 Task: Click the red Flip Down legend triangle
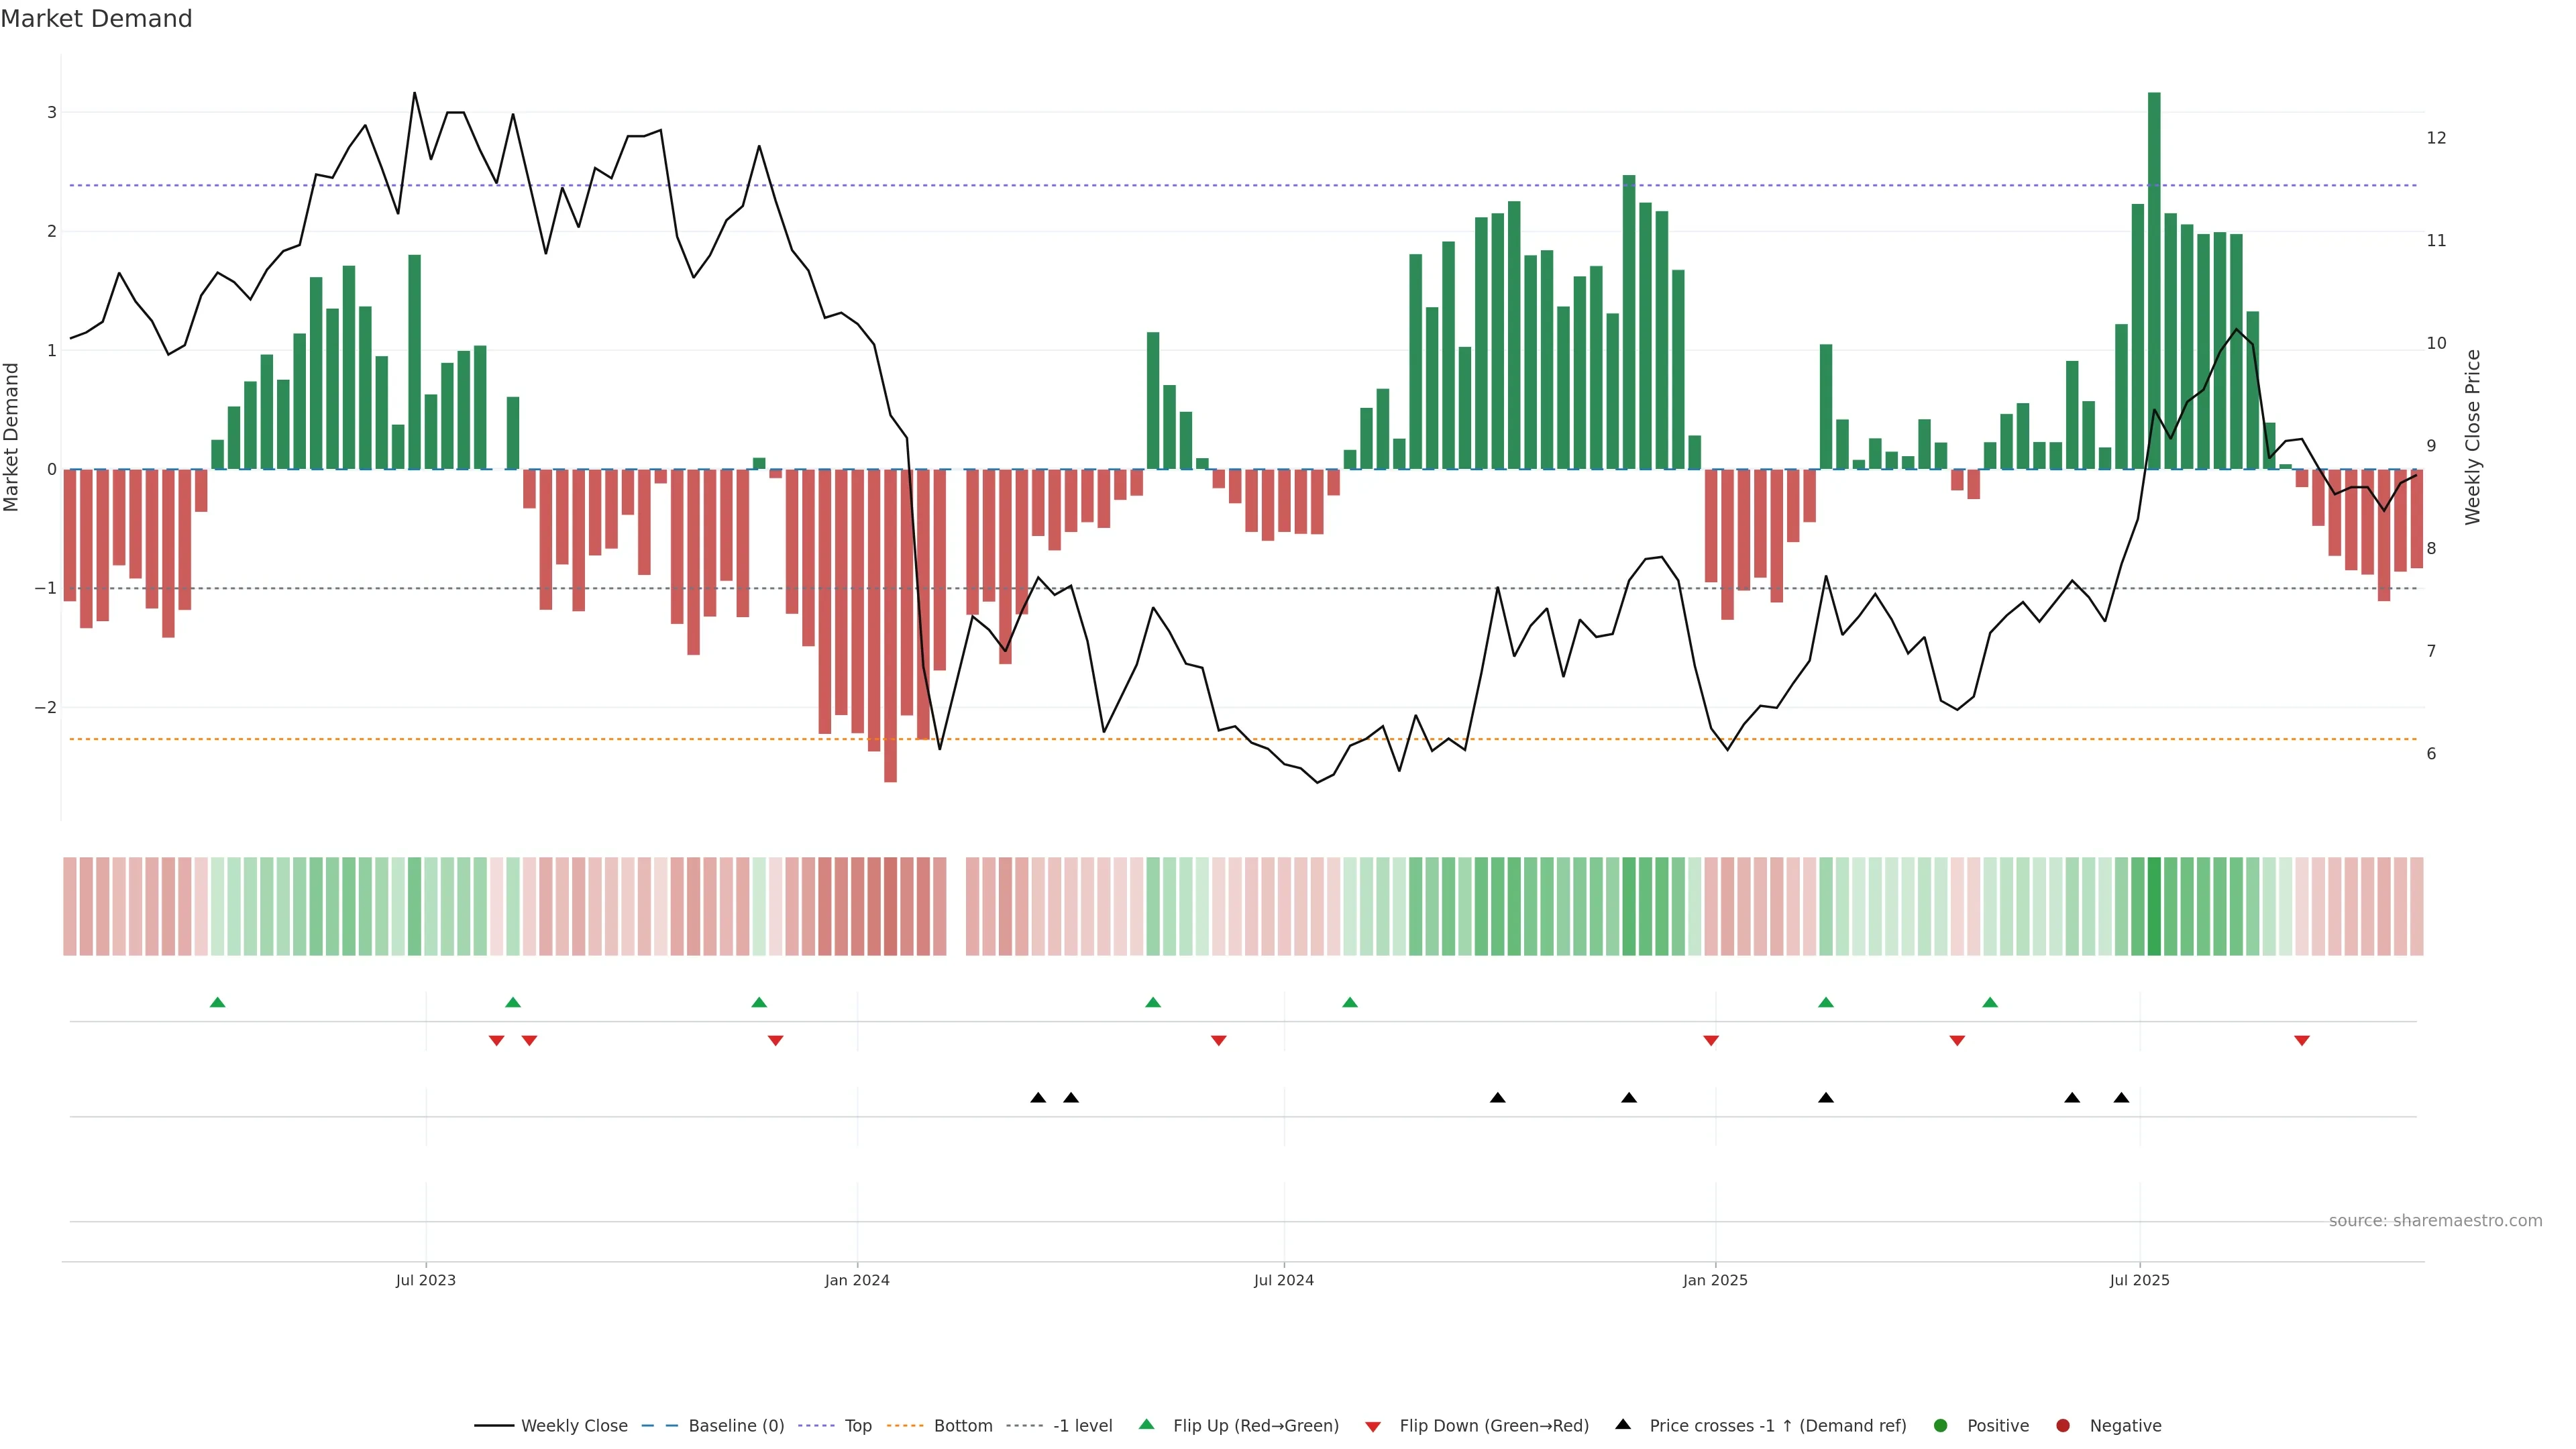(x=1373, y=1426)
